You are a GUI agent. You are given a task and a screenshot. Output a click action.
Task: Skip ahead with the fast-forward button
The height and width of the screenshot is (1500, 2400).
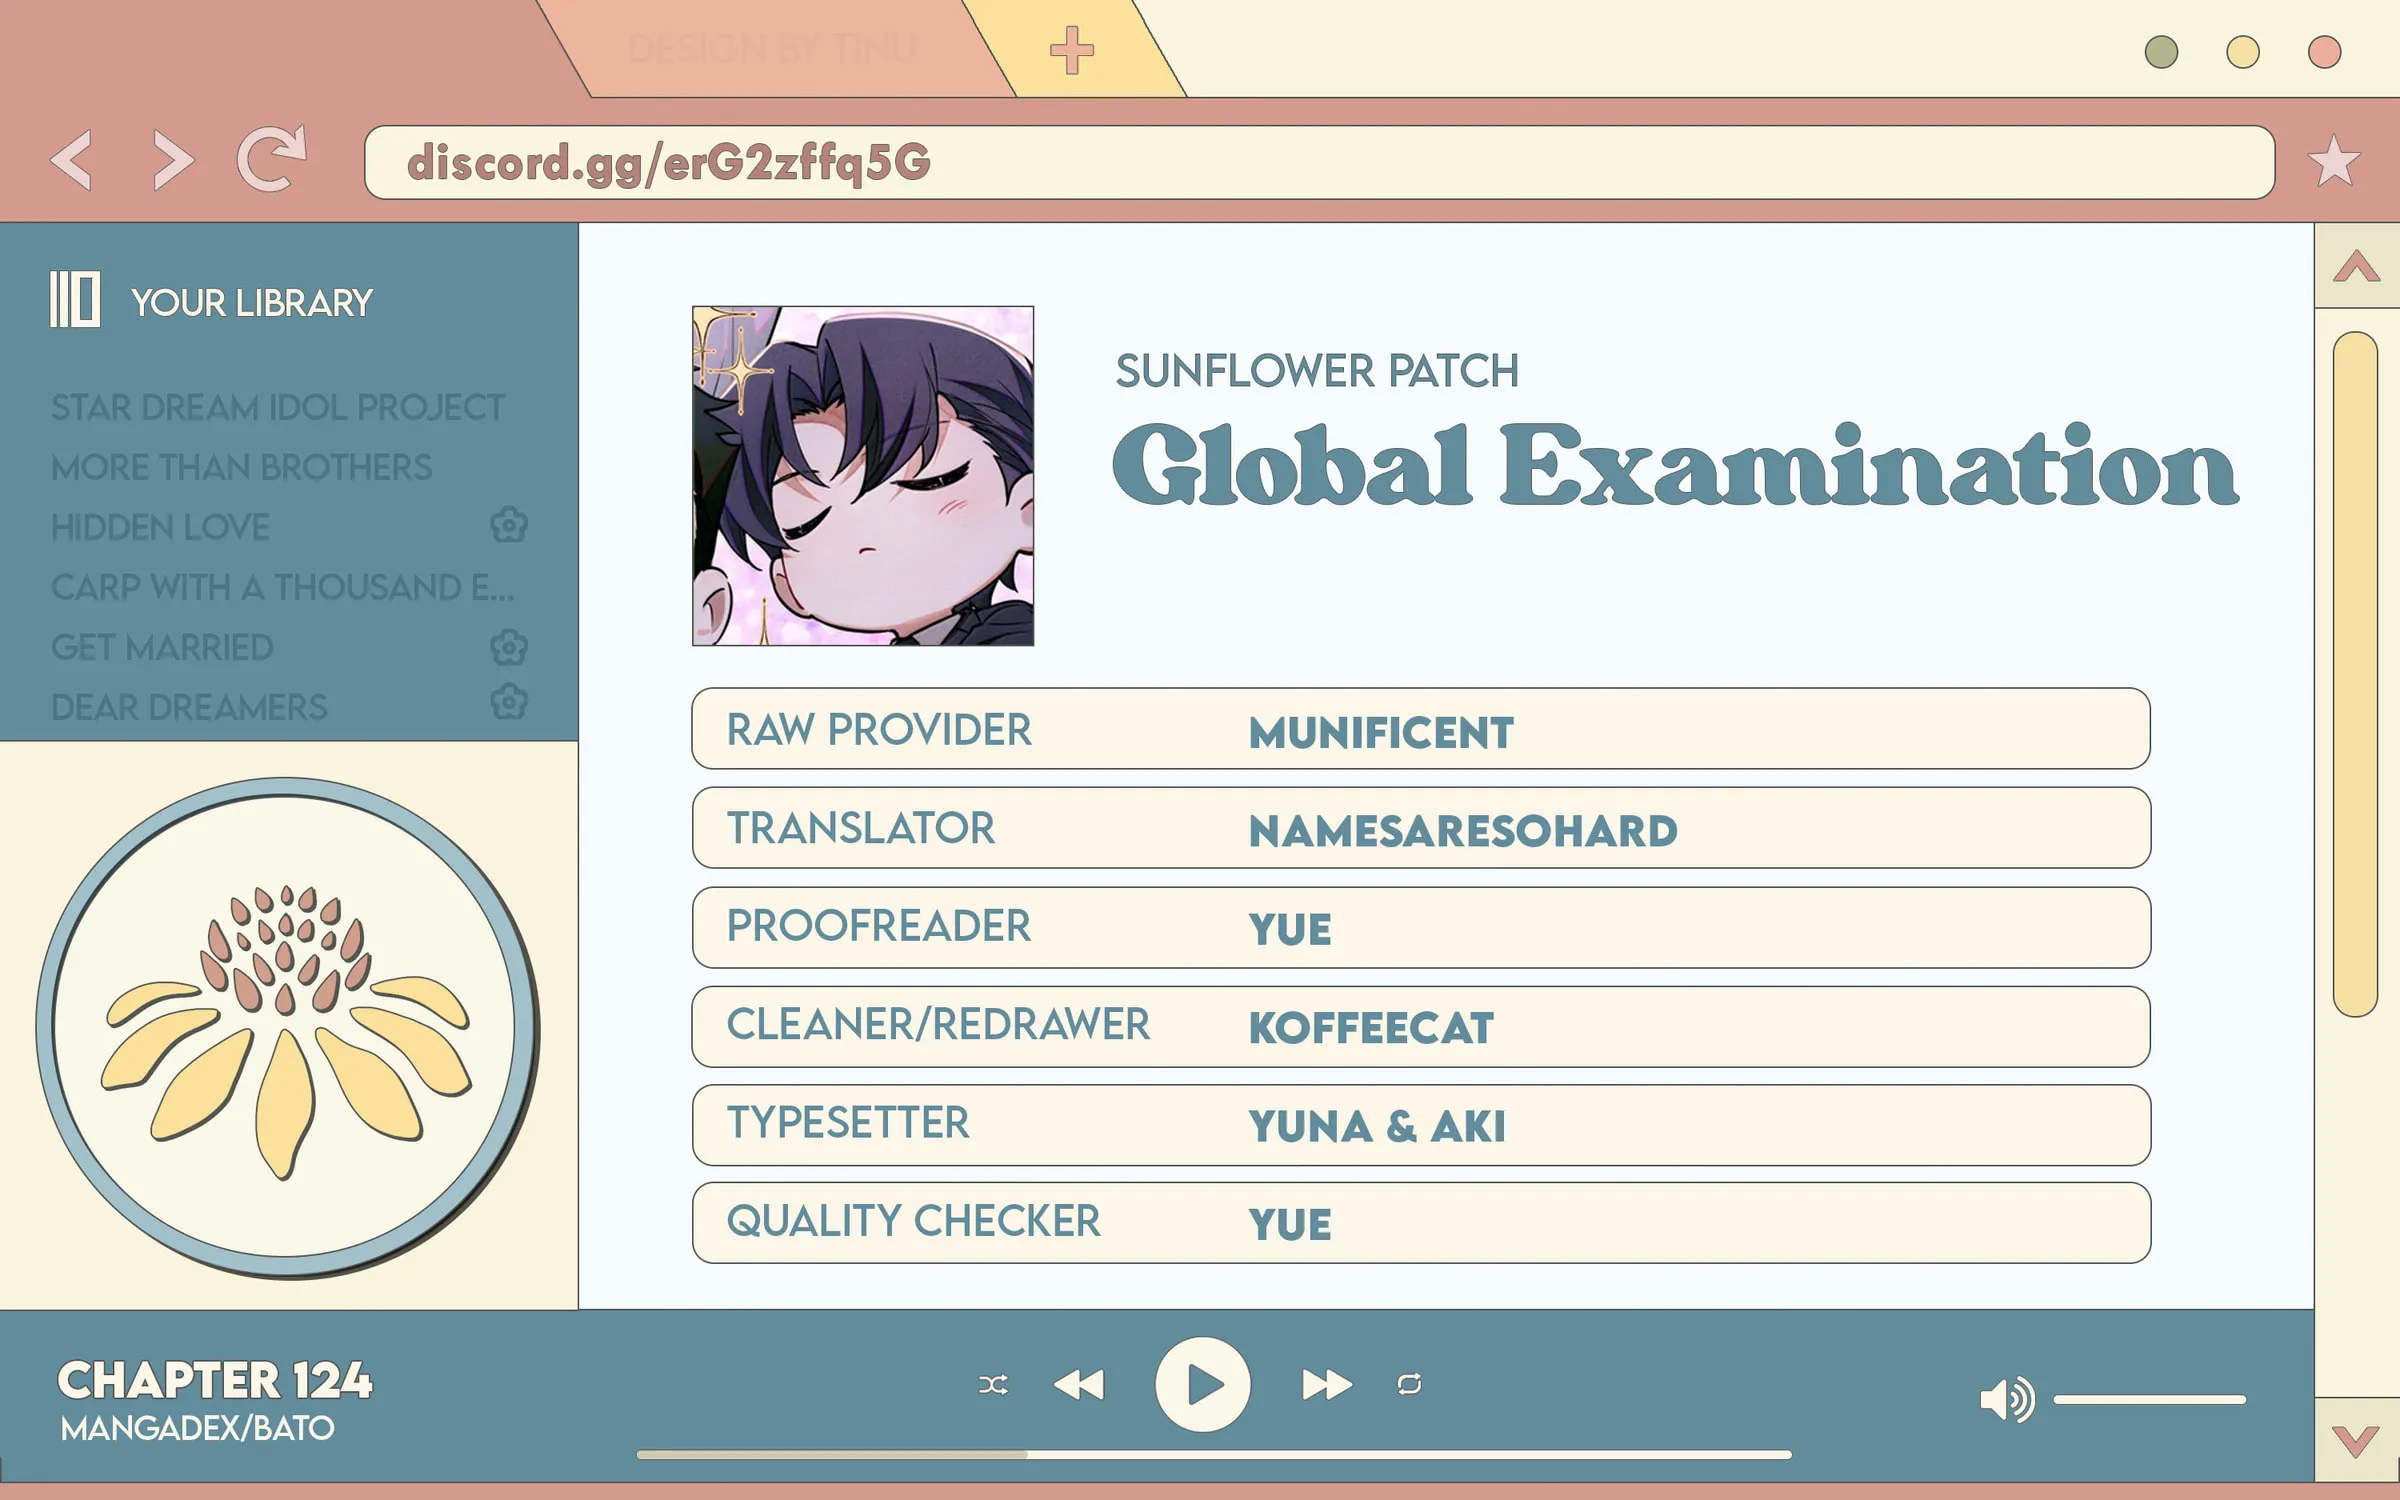click(1327, 1385)
